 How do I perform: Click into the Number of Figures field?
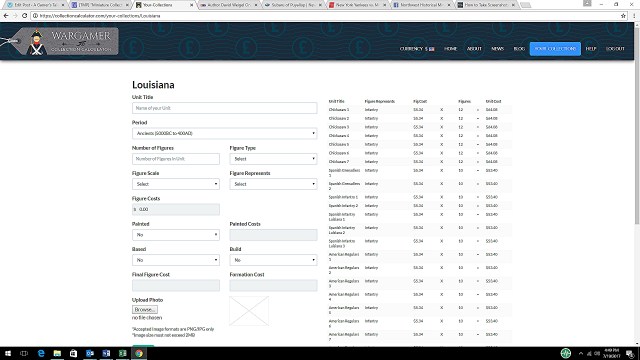click(176, 159)
